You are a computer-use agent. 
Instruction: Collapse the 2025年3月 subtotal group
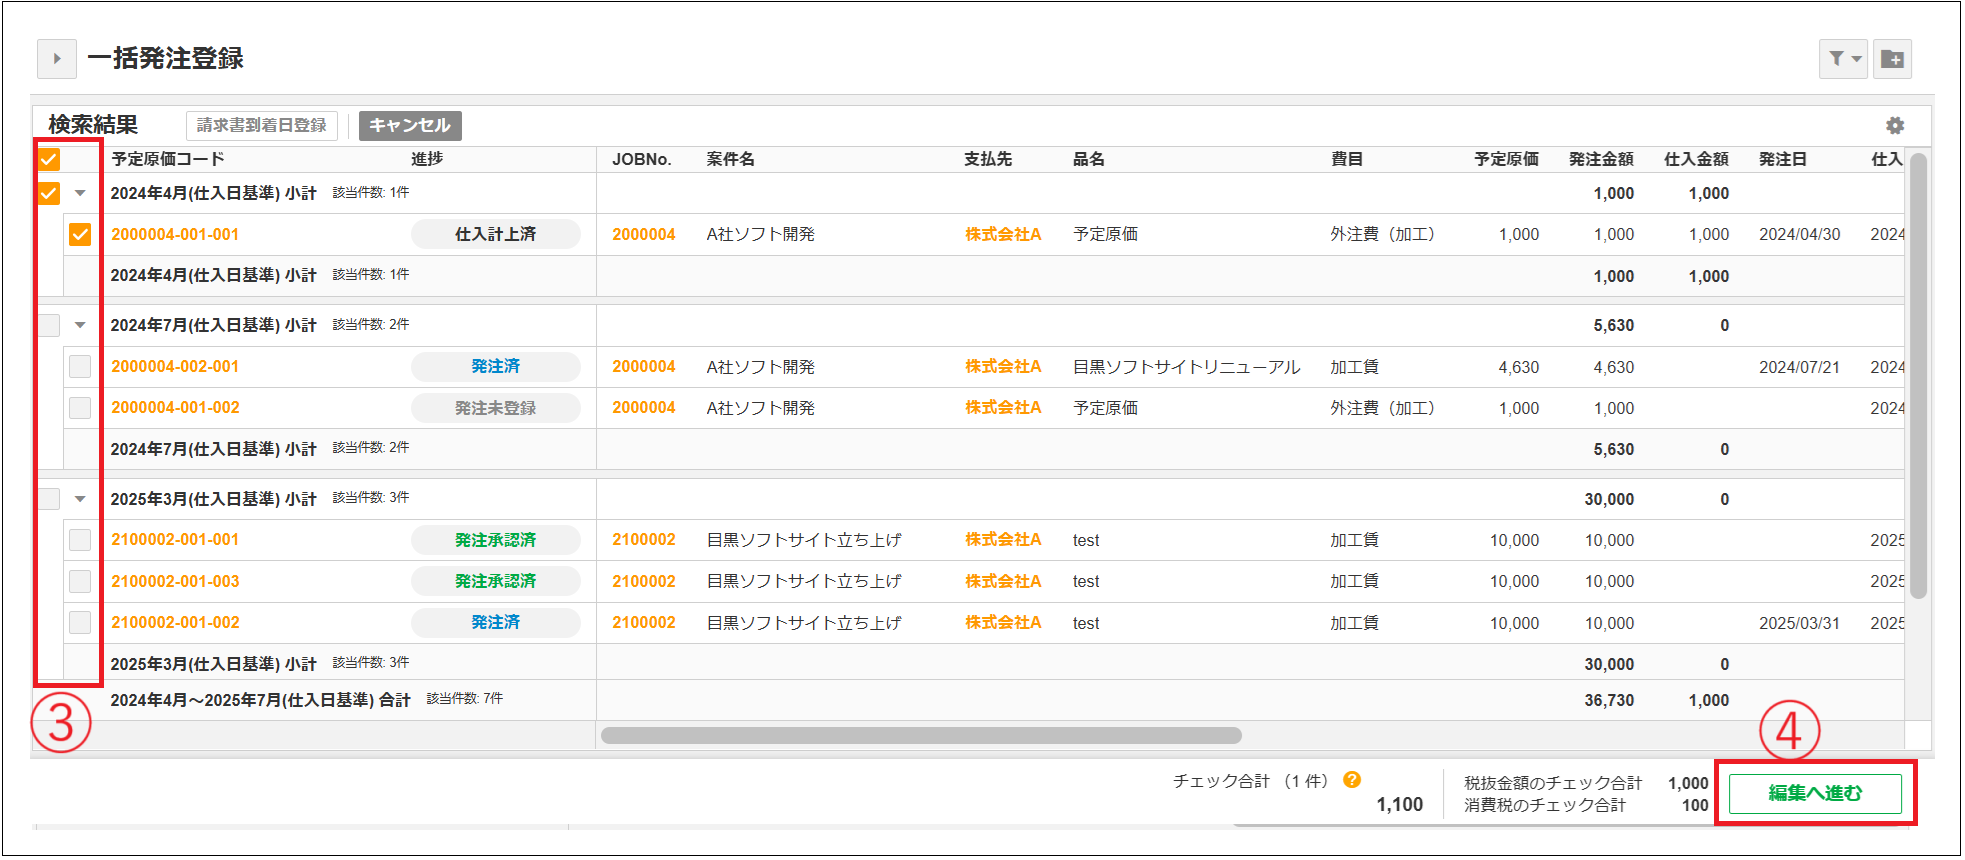tap(81, 499)
